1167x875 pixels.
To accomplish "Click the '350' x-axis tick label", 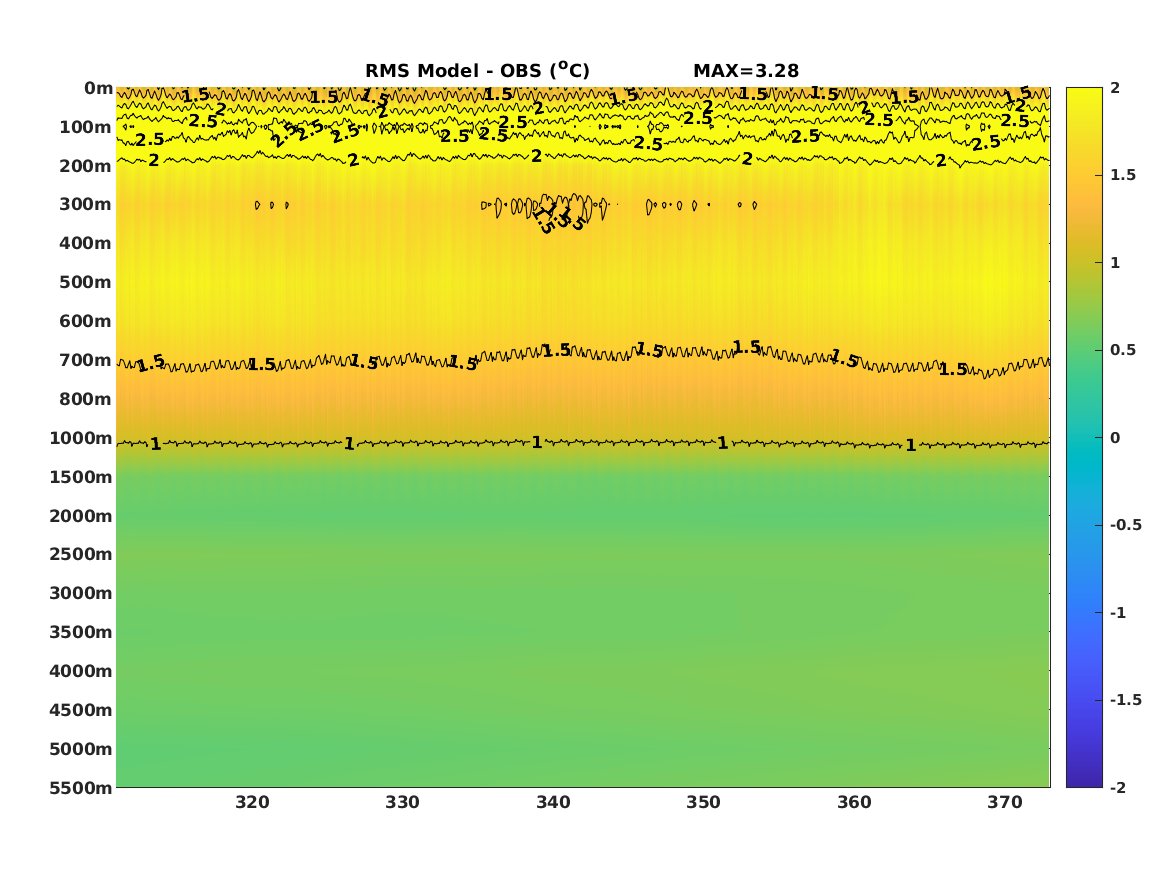I will (703, 802).
